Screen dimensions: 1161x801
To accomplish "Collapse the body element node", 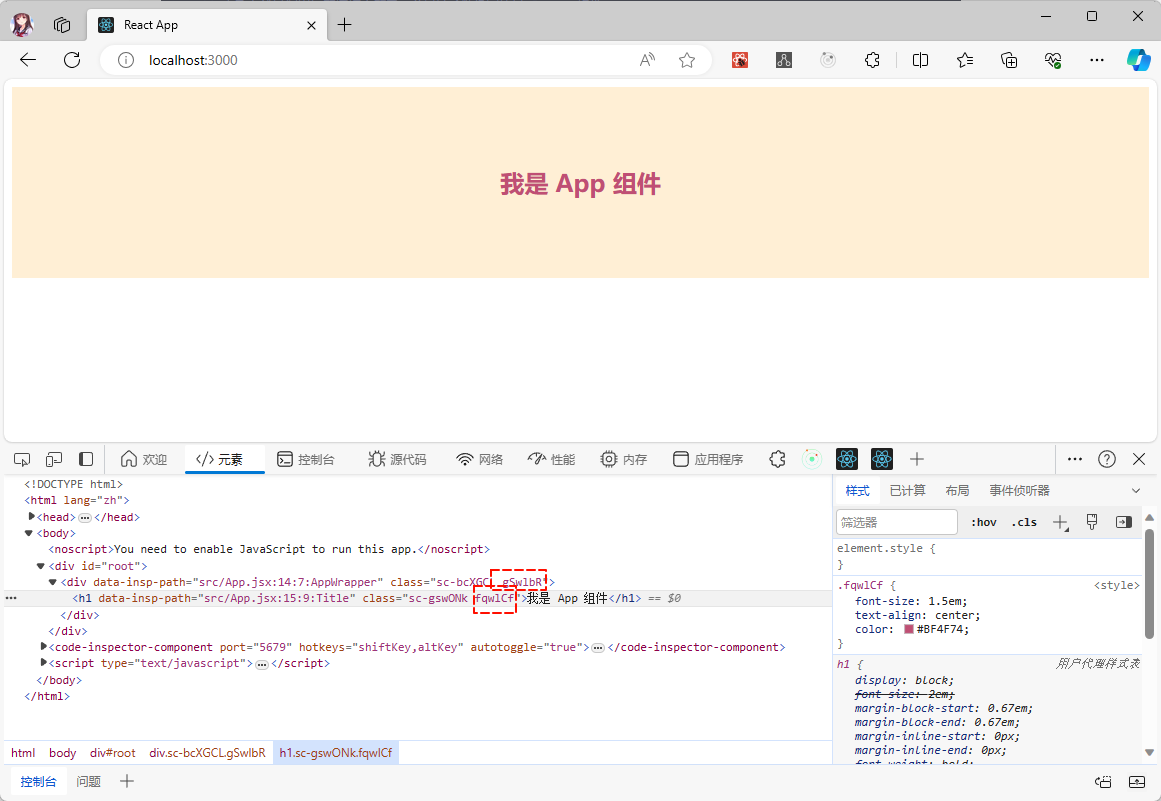I will pyautogui.click(x=29, y=533).
